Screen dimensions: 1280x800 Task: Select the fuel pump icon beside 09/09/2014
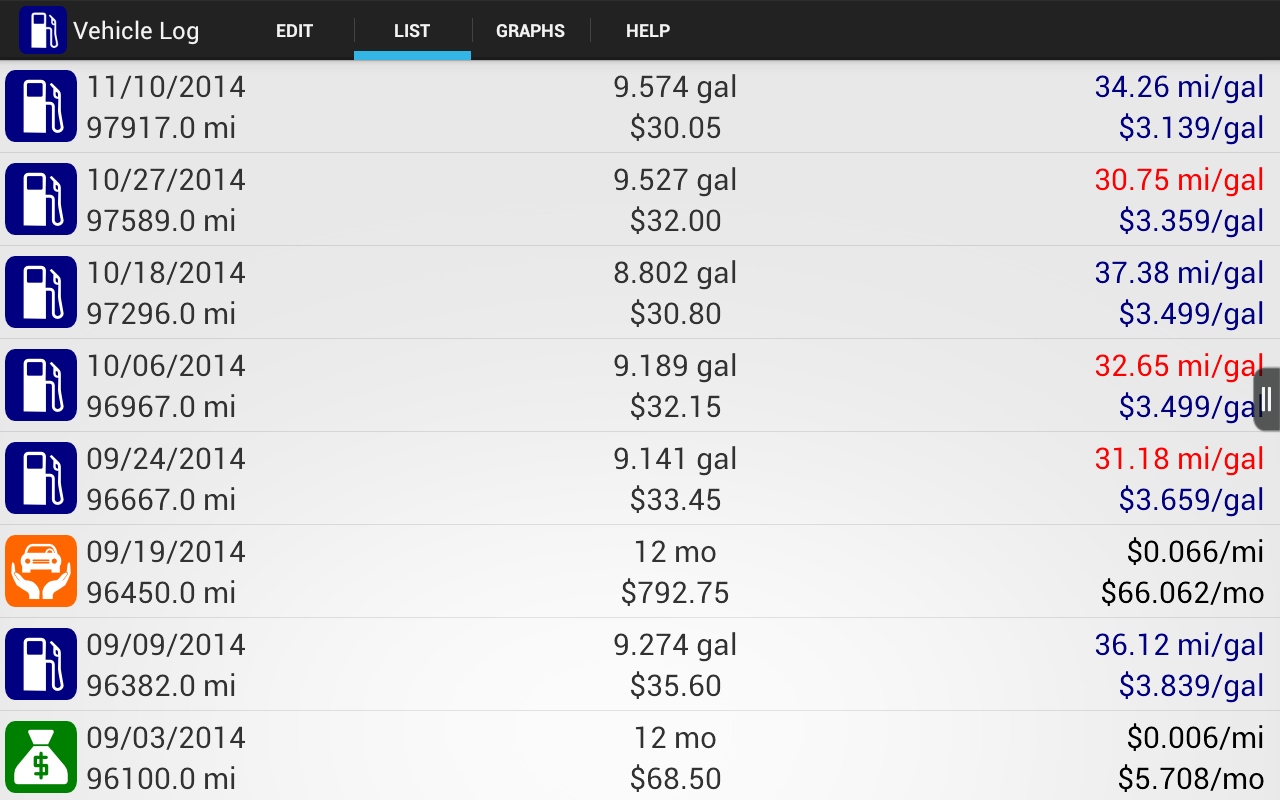pyautogui.click(x=41, y=663)
